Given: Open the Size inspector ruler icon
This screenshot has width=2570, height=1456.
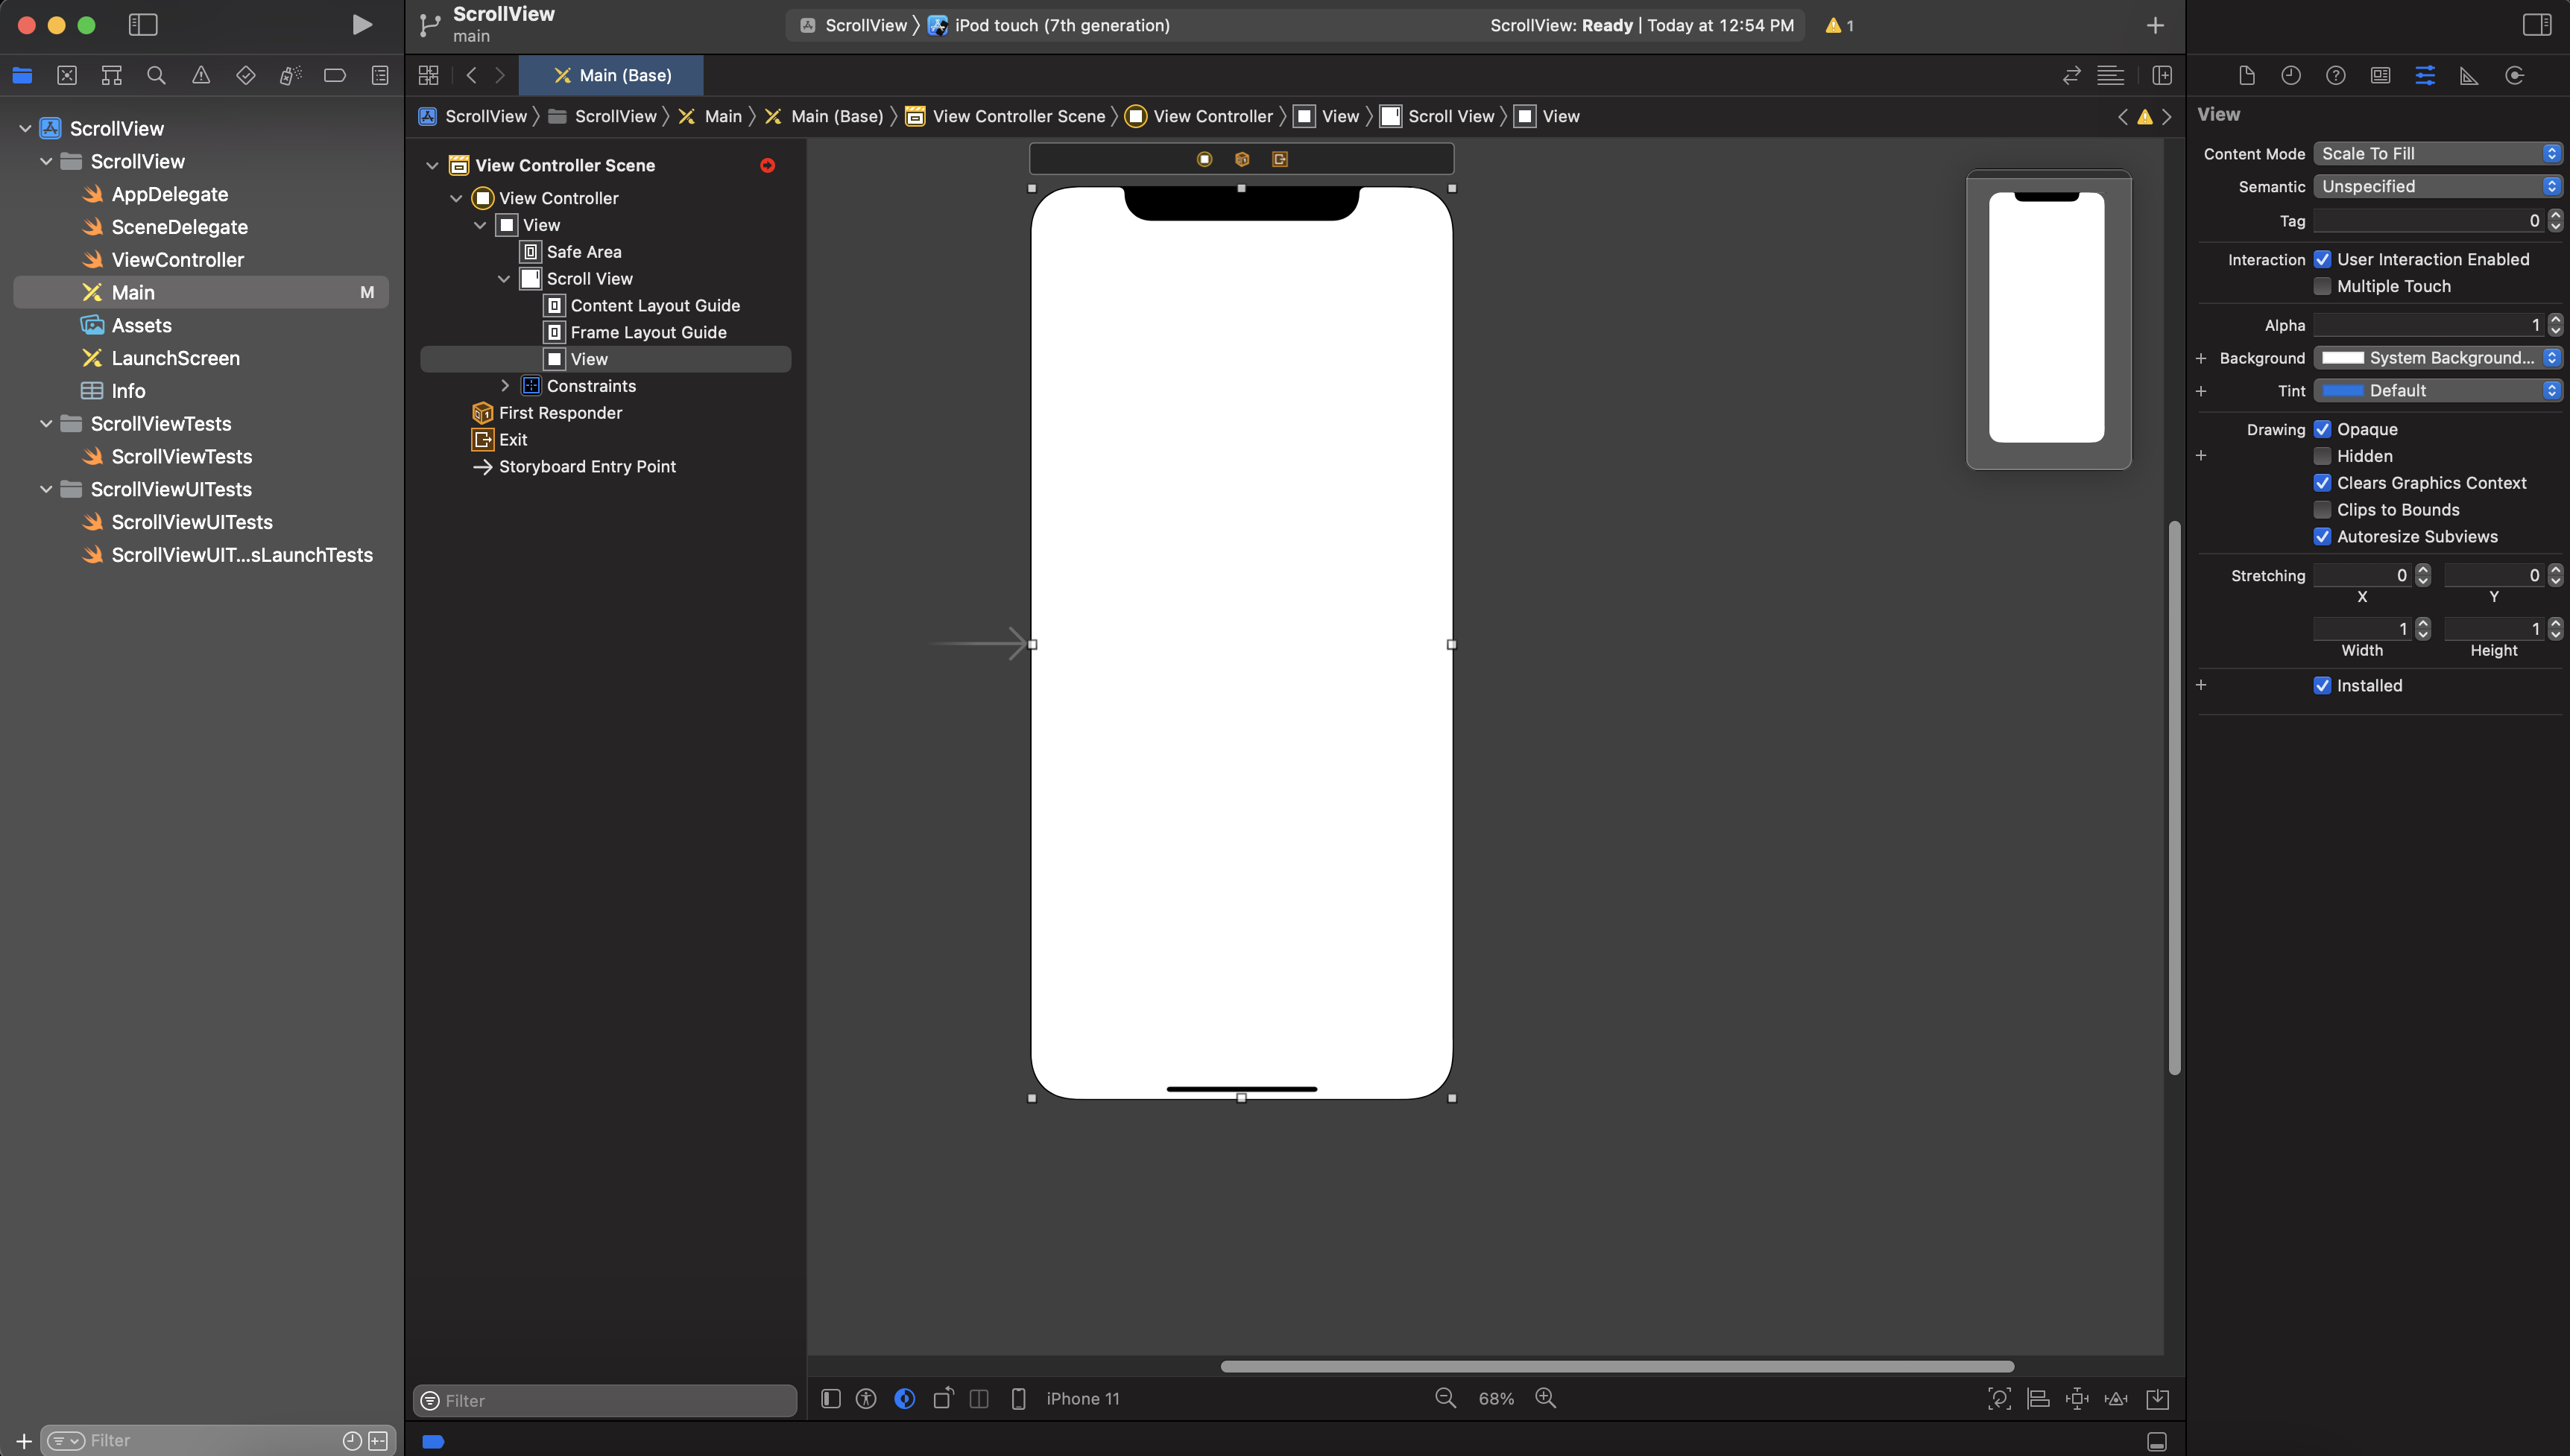Looking at the screenshot, I should [2469, 76].
